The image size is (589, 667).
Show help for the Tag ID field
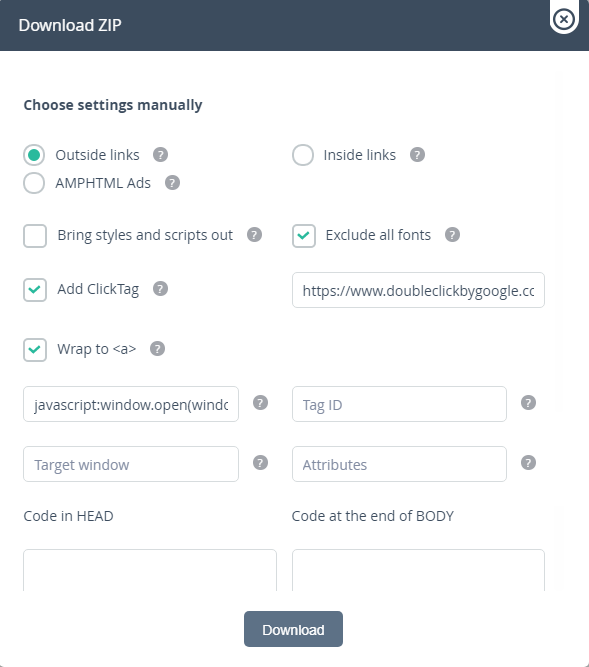528,402
